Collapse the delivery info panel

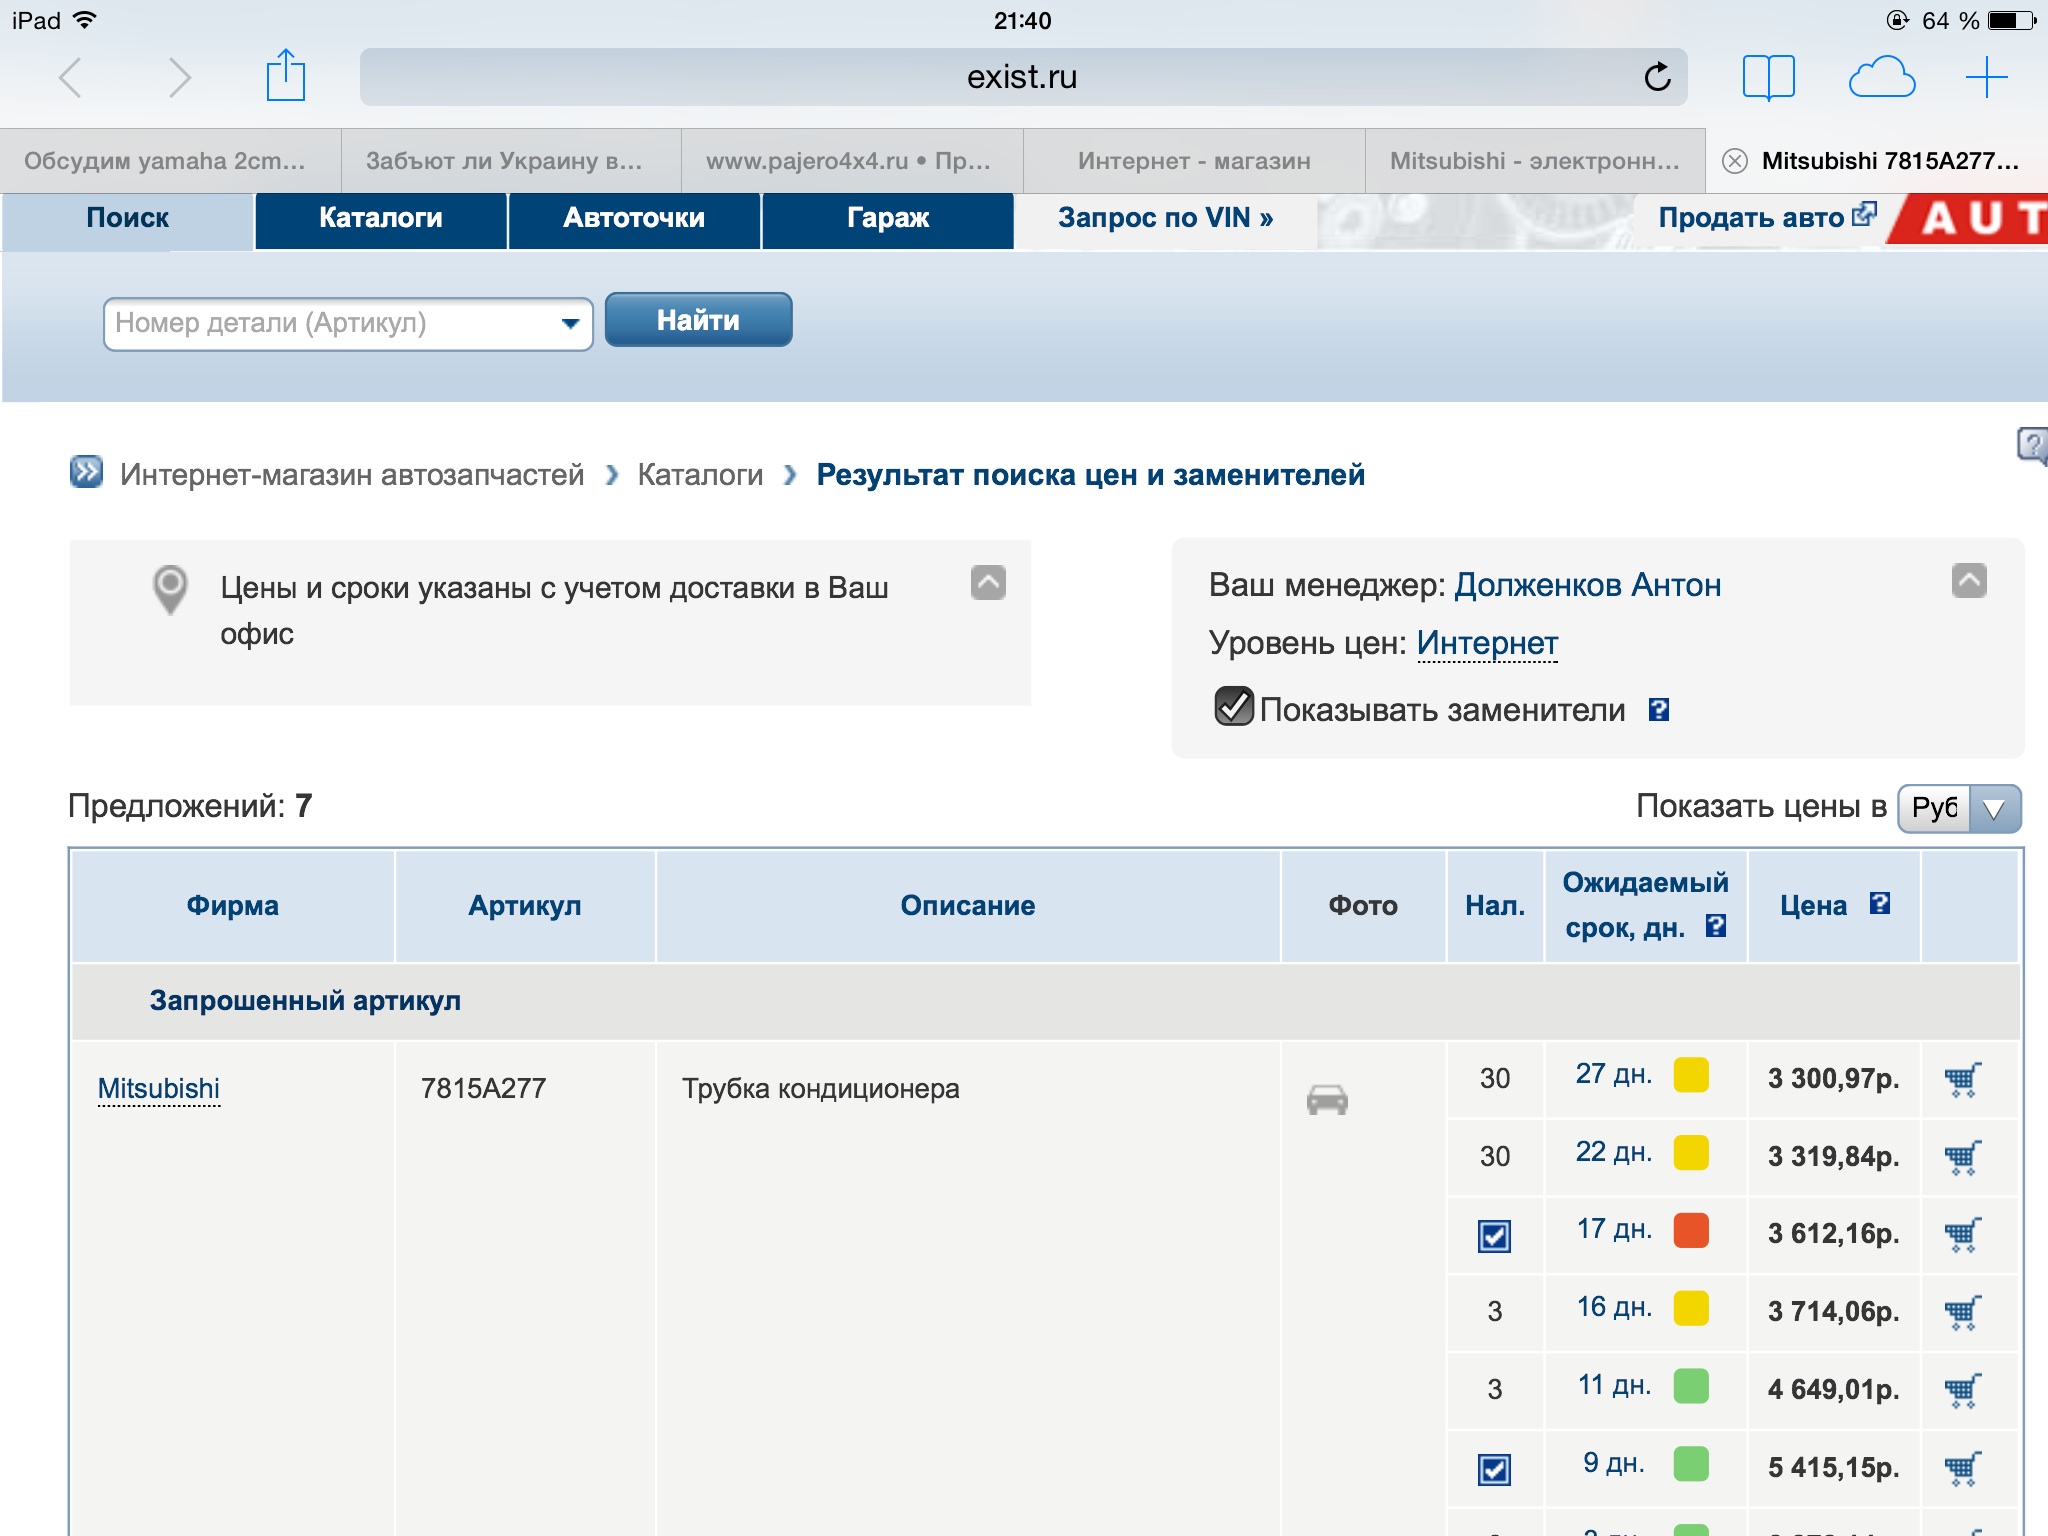point(988,582)
